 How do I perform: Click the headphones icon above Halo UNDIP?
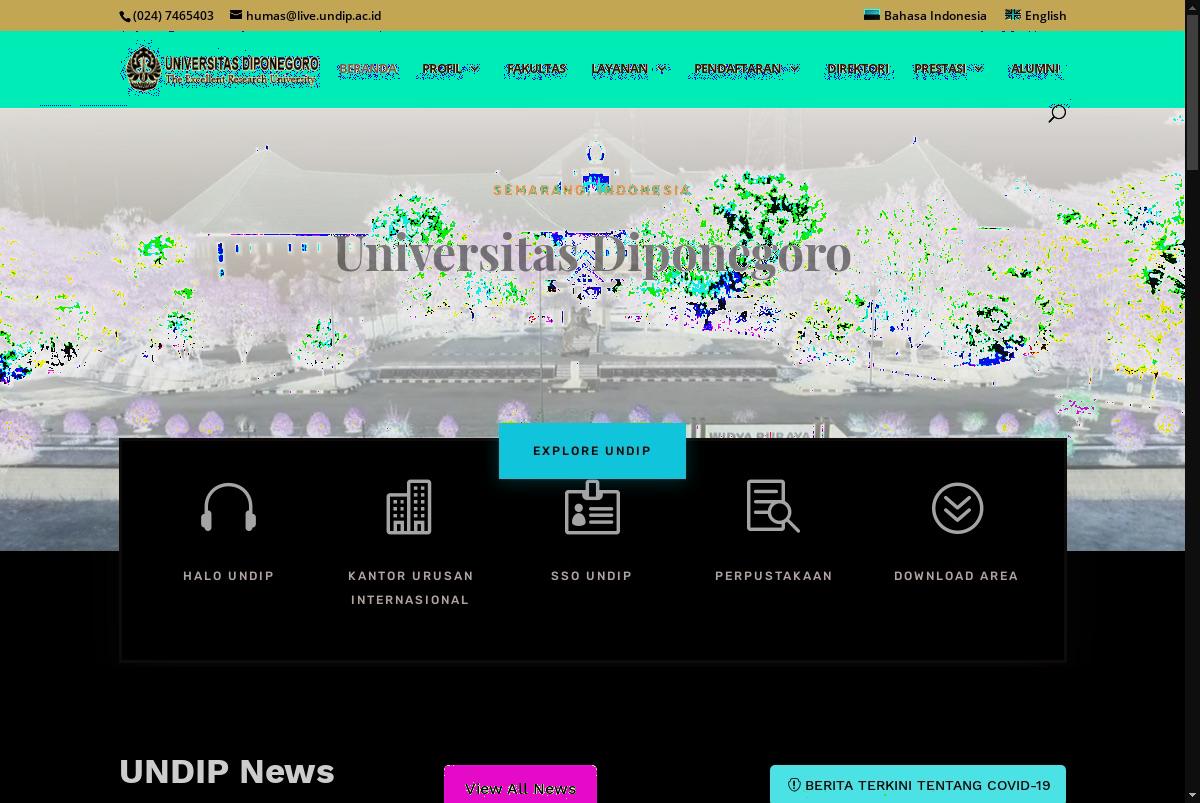tap(228, 508)
